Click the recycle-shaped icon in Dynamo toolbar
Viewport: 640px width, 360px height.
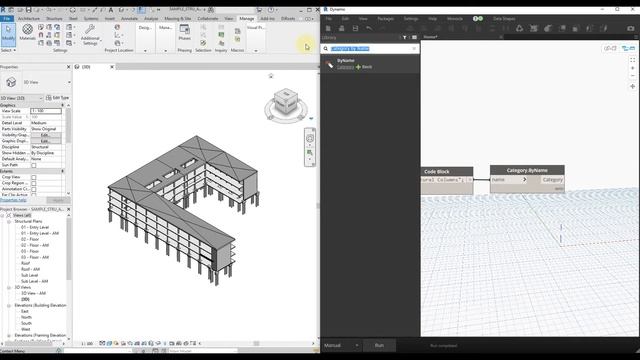tap(519, 28)
